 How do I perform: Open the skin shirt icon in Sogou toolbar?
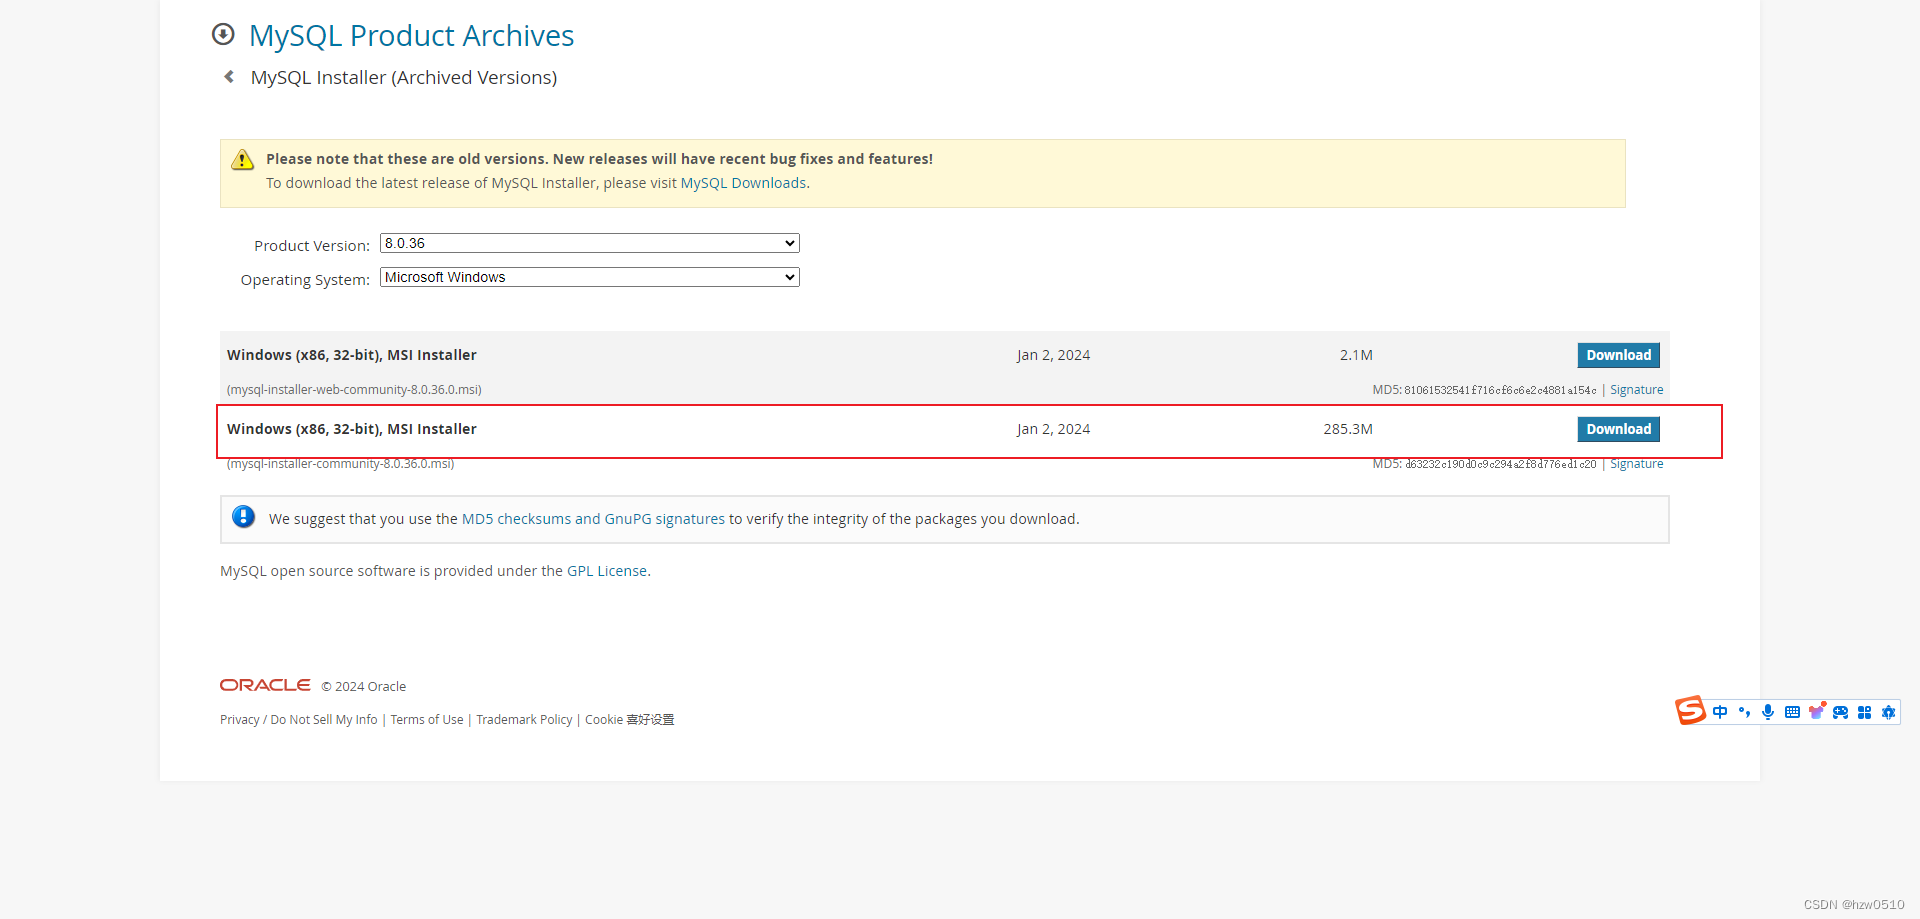point(1817,711)
